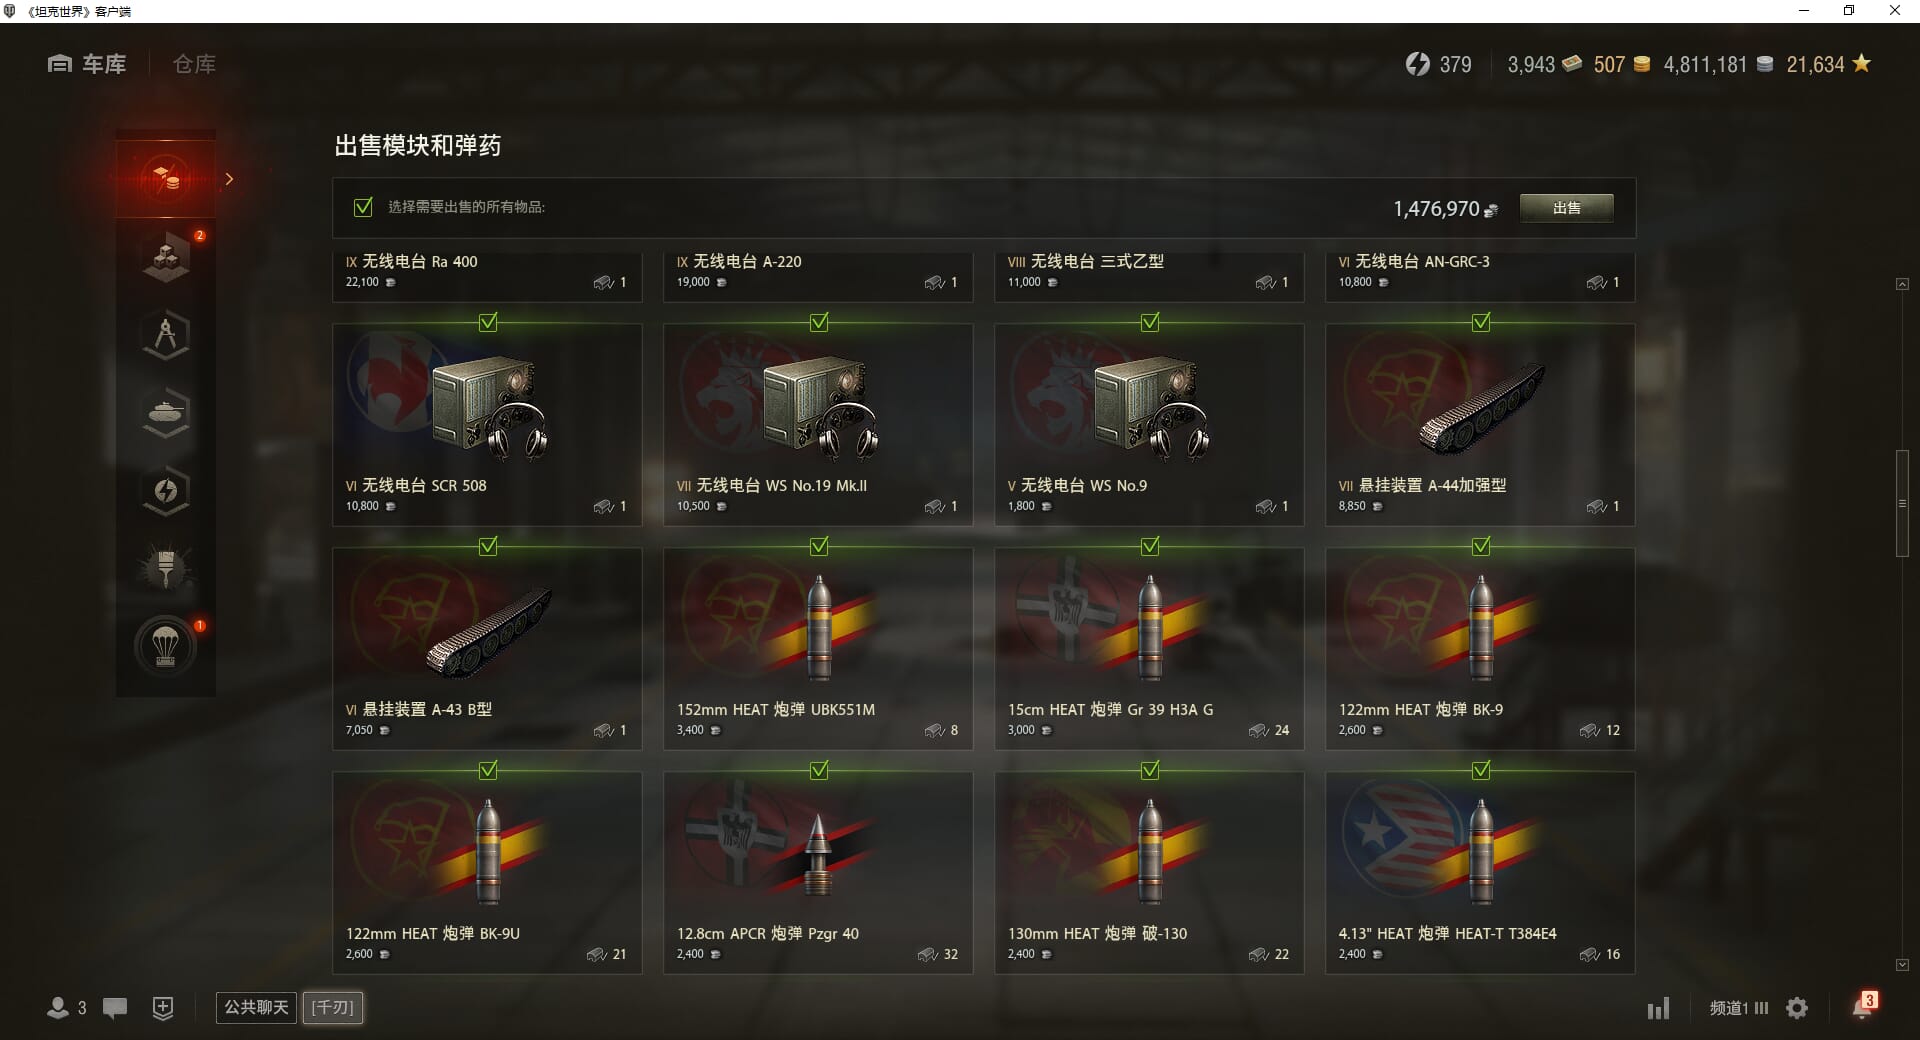Click the scroll-down arrow of item list
The width and height of the screenshot is (1920, 1040).
(x=1902, y=965)
